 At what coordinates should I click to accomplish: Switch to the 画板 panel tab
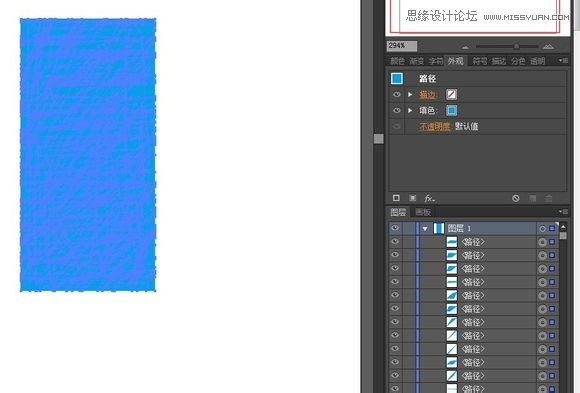pyautogui.click(x=423, y=212)
